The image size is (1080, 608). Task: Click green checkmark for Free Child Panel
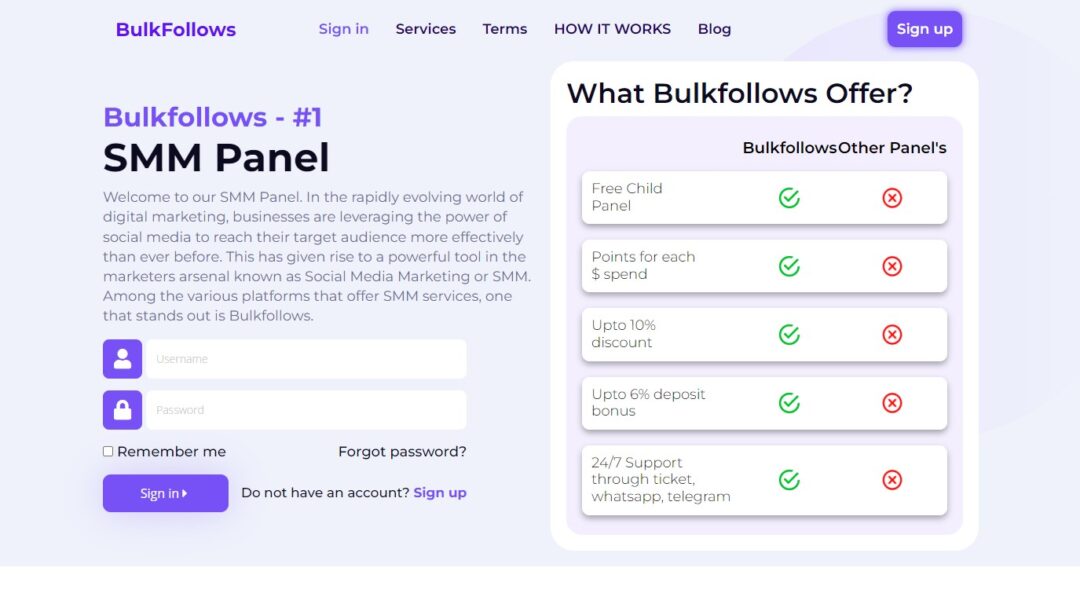(789, 198)
